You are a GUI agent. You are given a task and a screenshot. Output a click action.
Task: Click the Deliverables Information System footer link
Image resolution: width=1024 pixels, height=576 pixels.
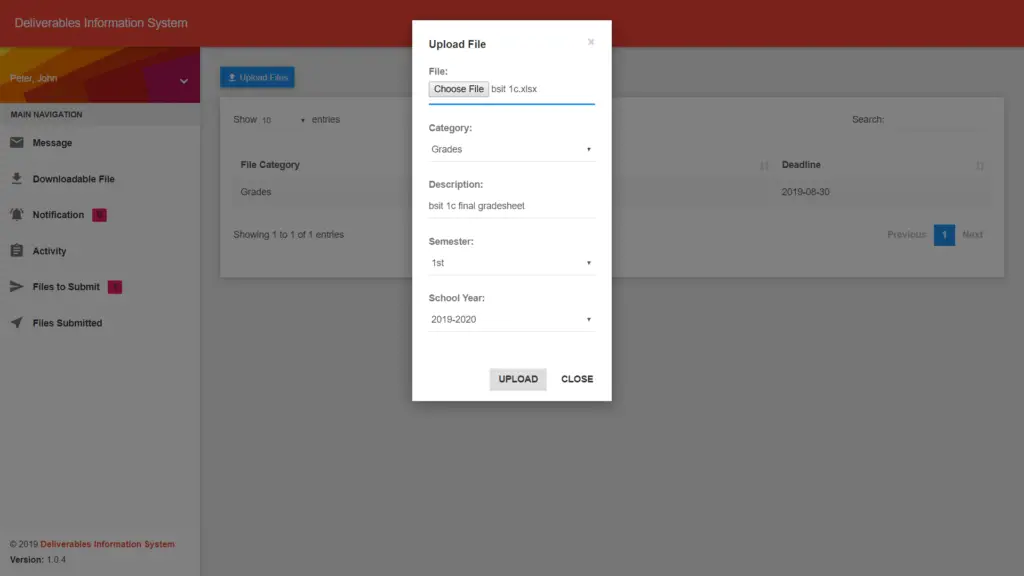tap(105, 543)
